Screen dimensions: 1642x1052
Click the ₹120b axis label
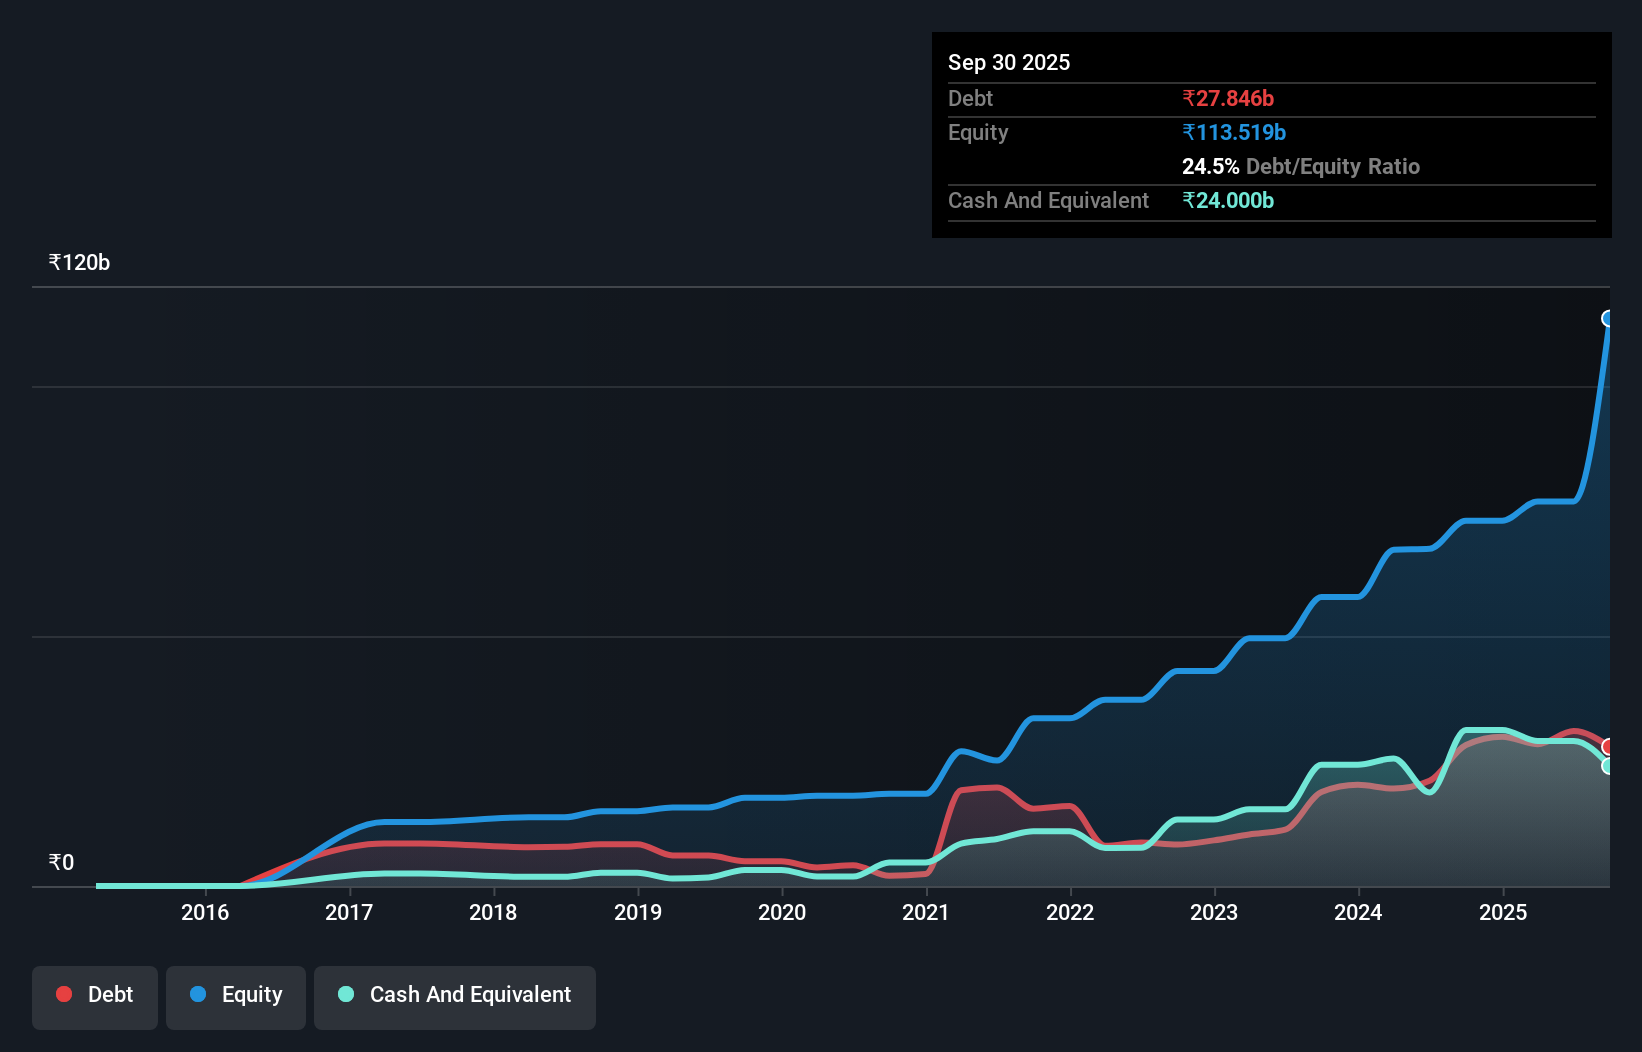click(x=79, y=262)
